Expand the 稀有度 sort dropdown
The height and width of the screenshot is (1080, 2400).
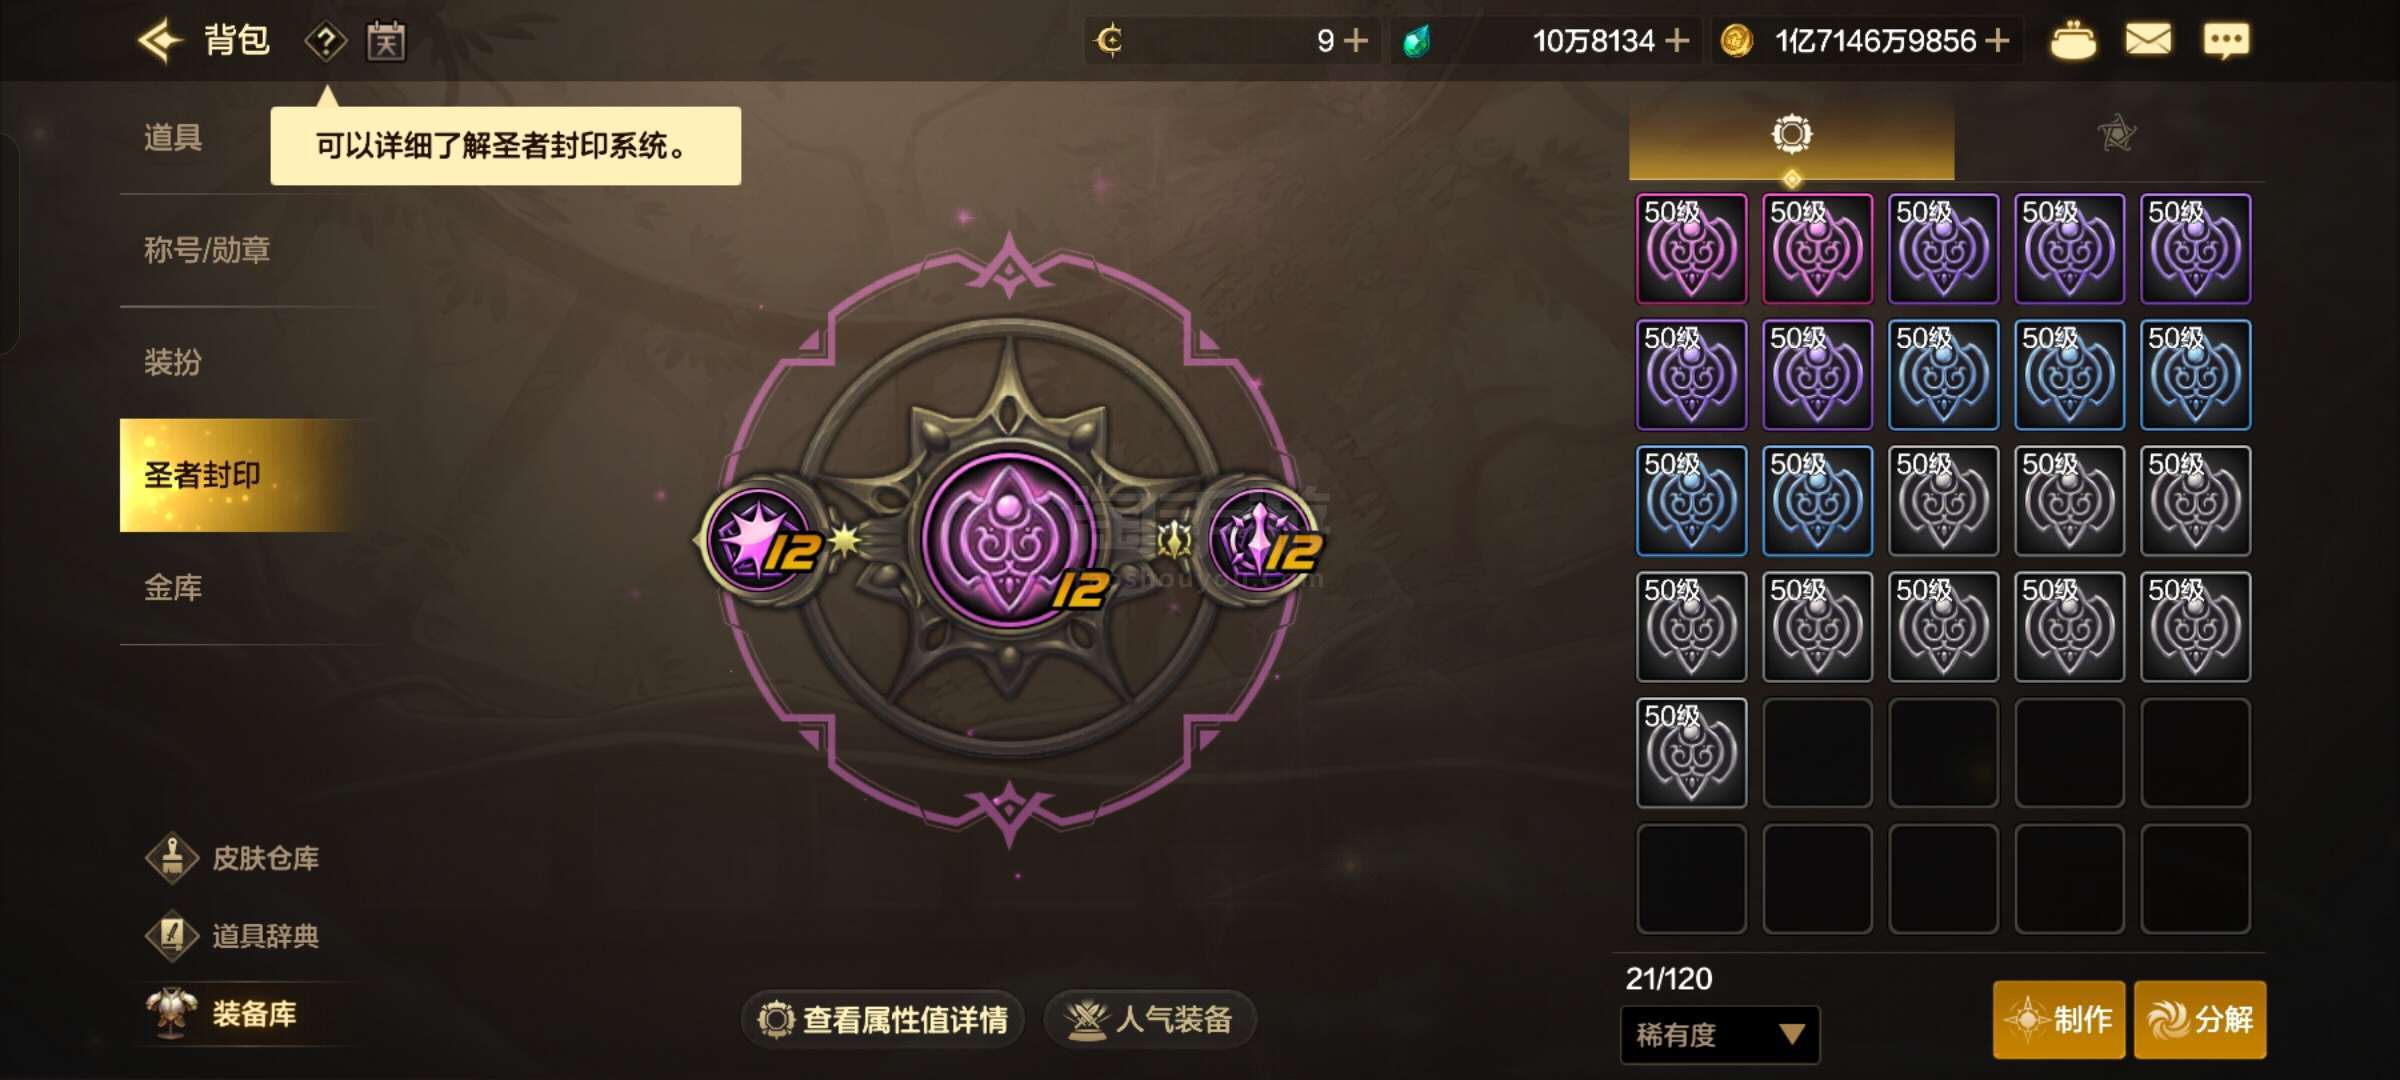point(1720,1034)
